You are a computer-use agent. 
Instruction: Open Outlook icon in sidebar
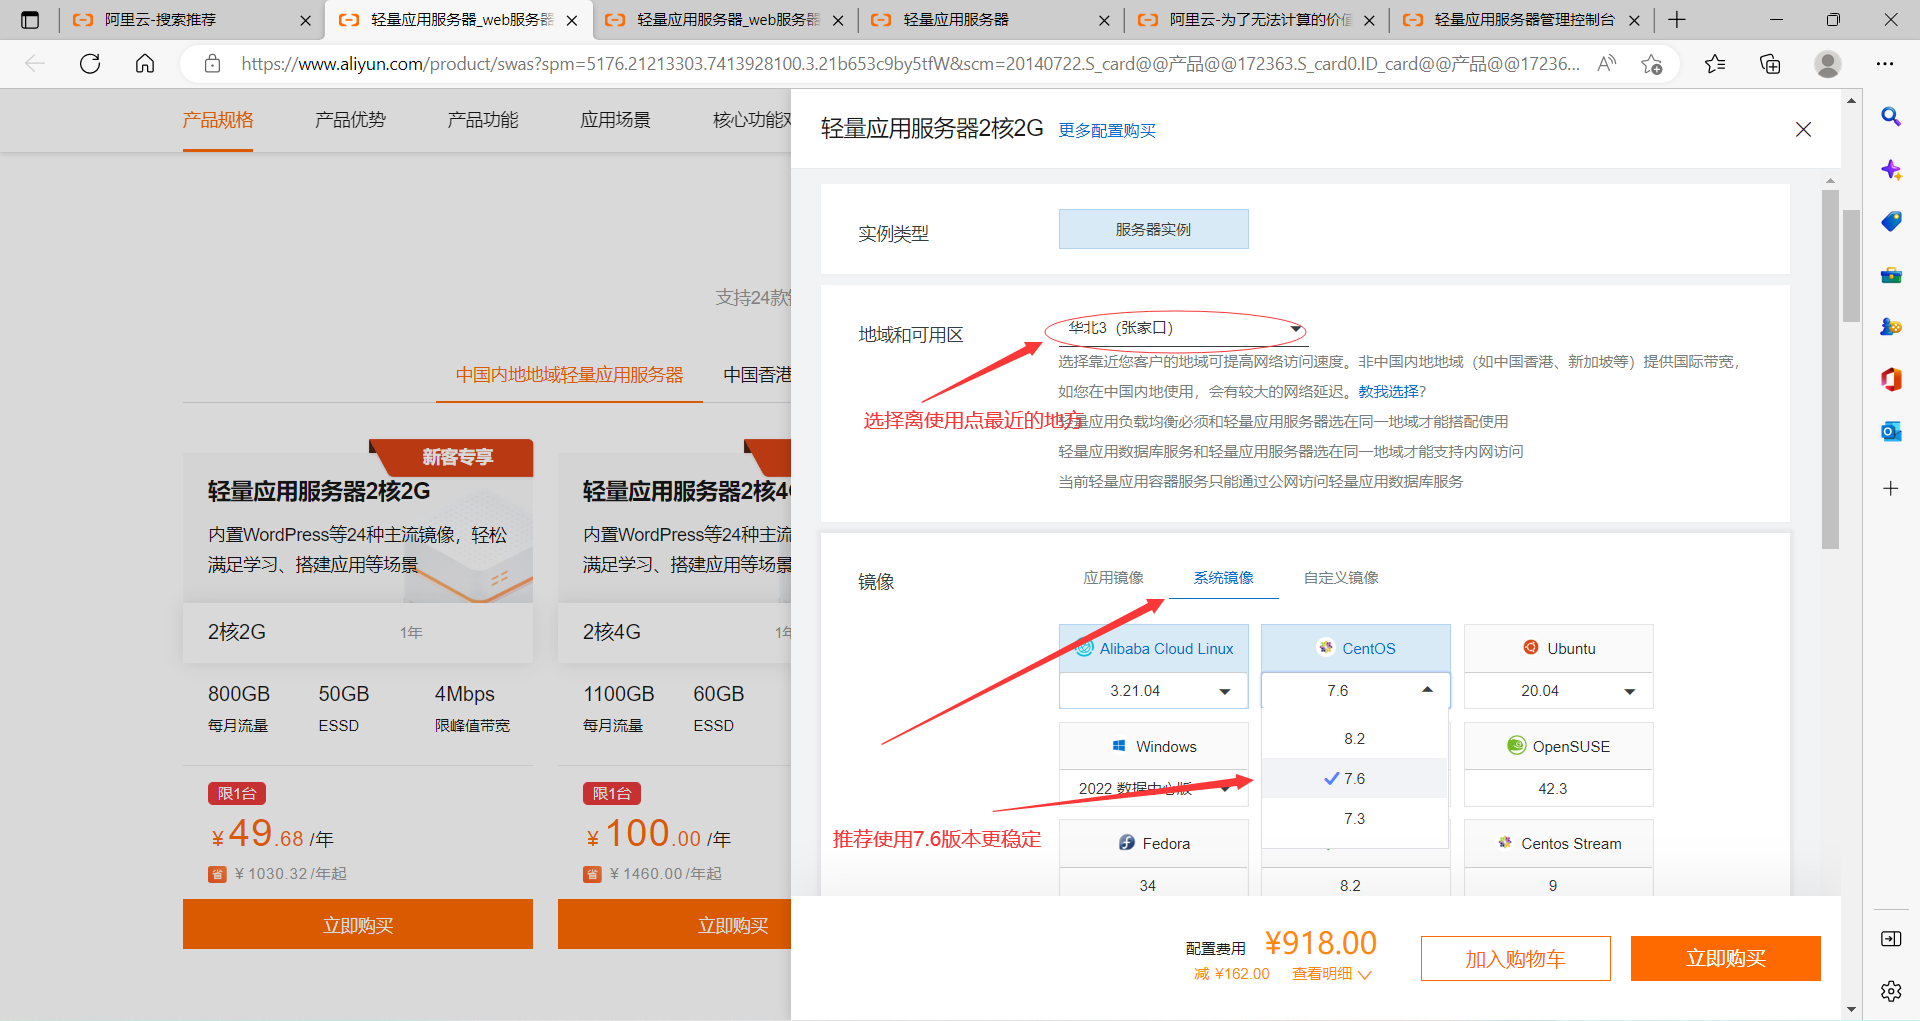1891,431
